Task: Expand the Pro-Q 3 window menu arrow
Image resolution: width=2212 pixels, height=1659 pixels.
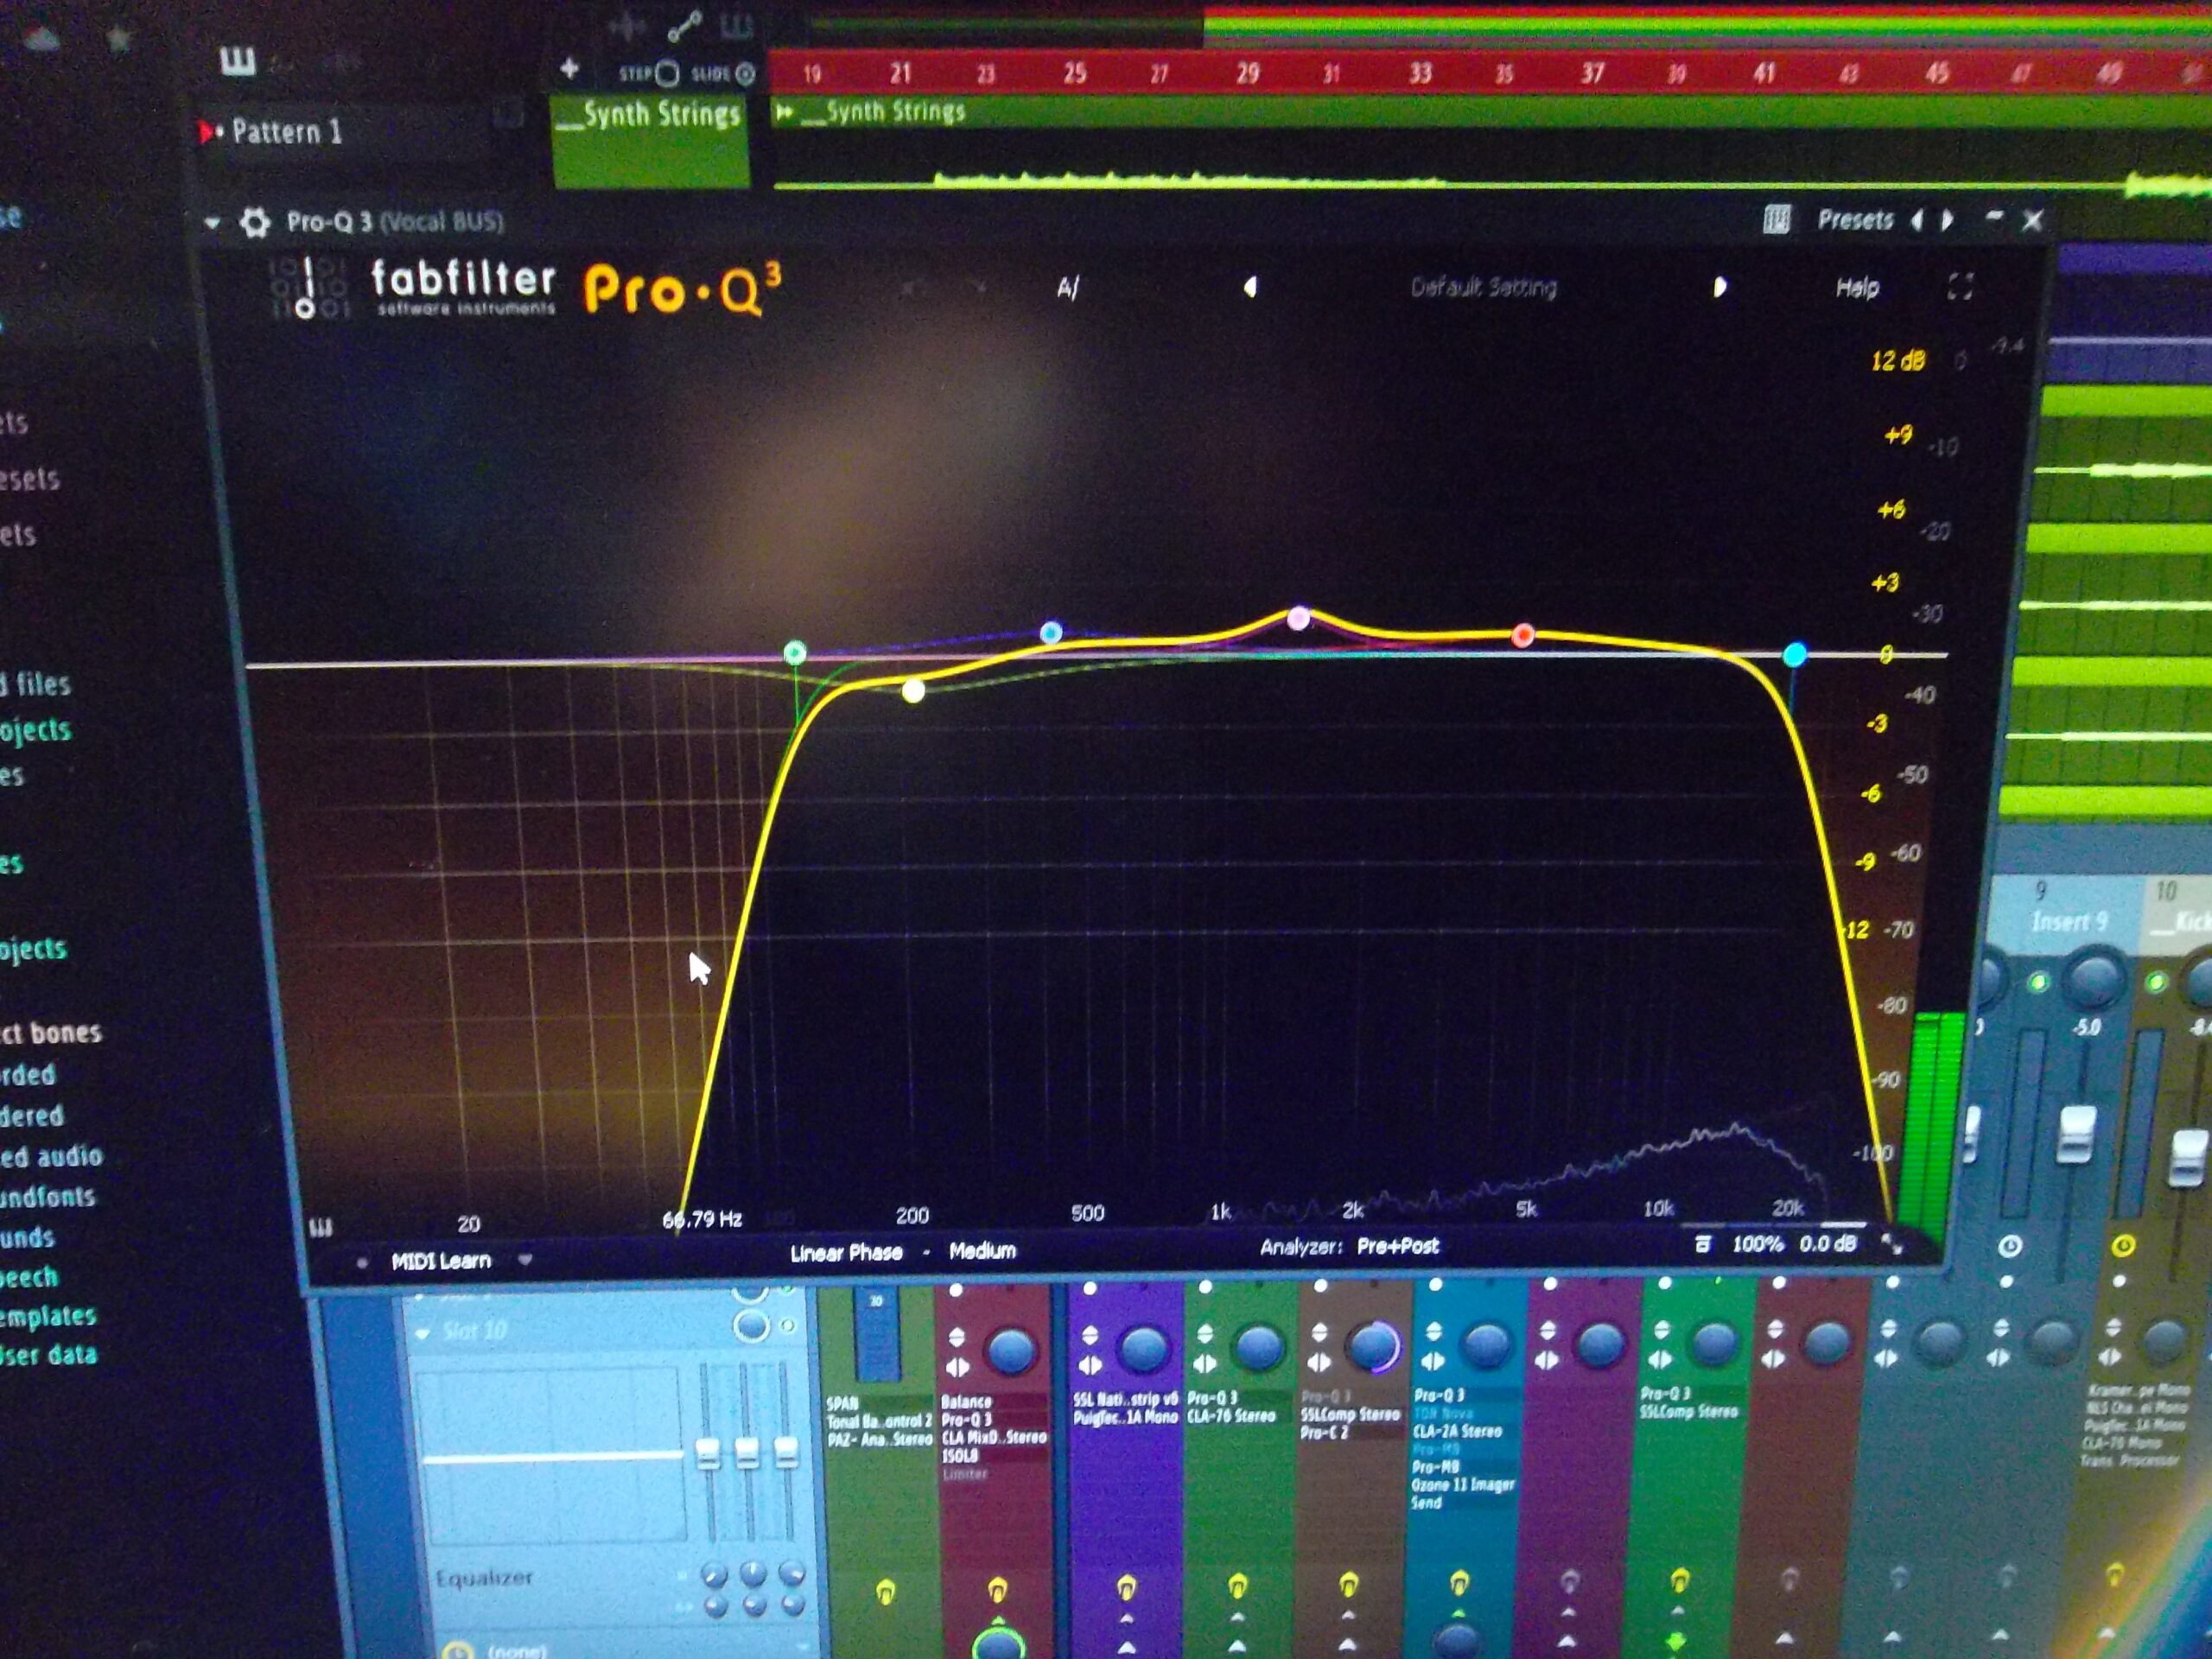Action: 212,223
